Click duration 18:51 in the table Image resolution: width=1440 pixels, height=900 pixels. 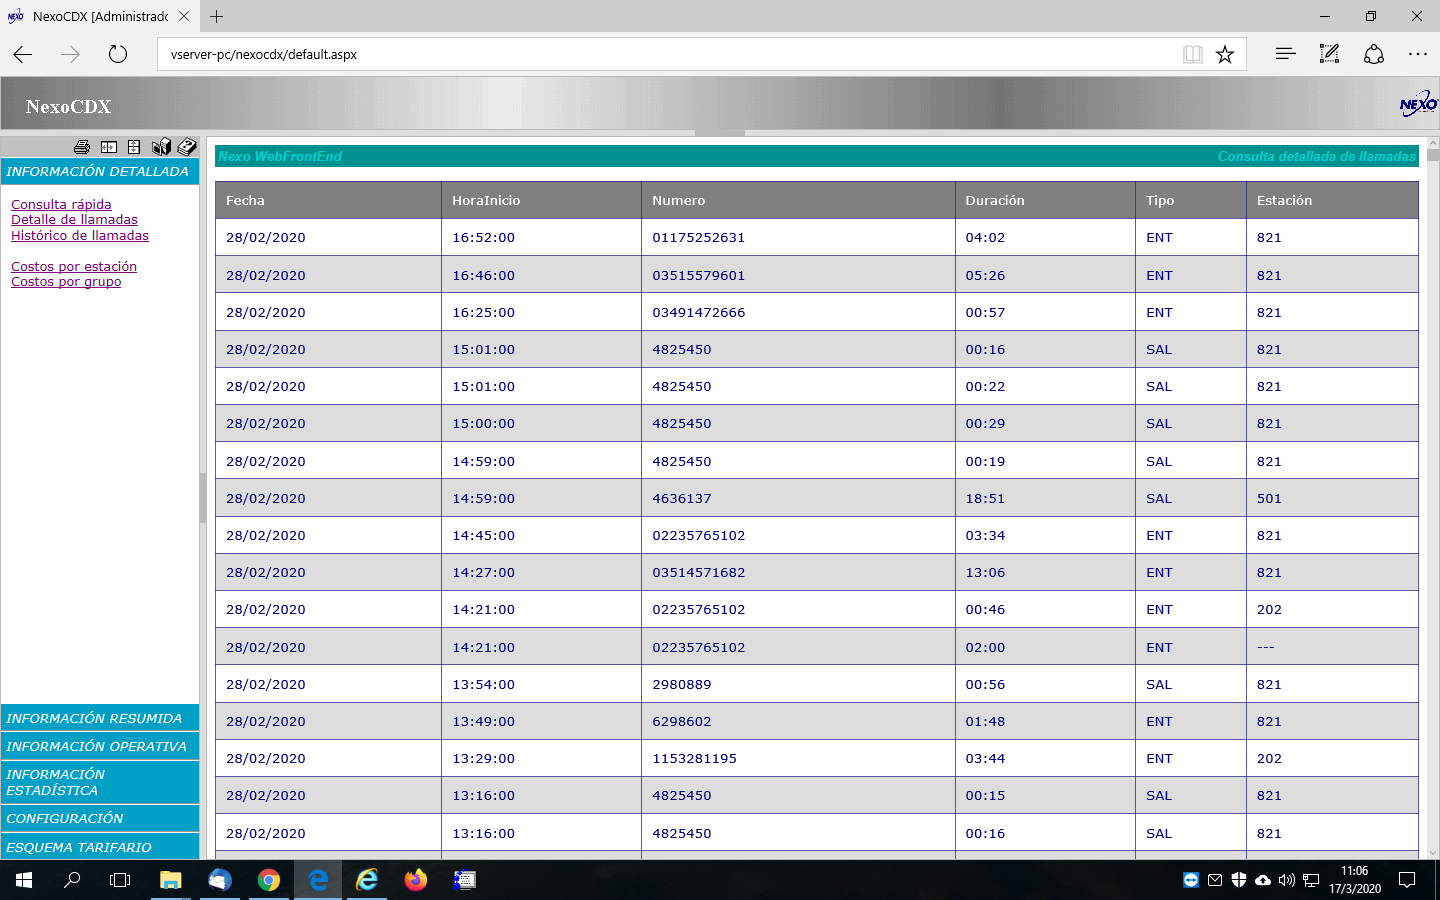[x=985, y=498]
